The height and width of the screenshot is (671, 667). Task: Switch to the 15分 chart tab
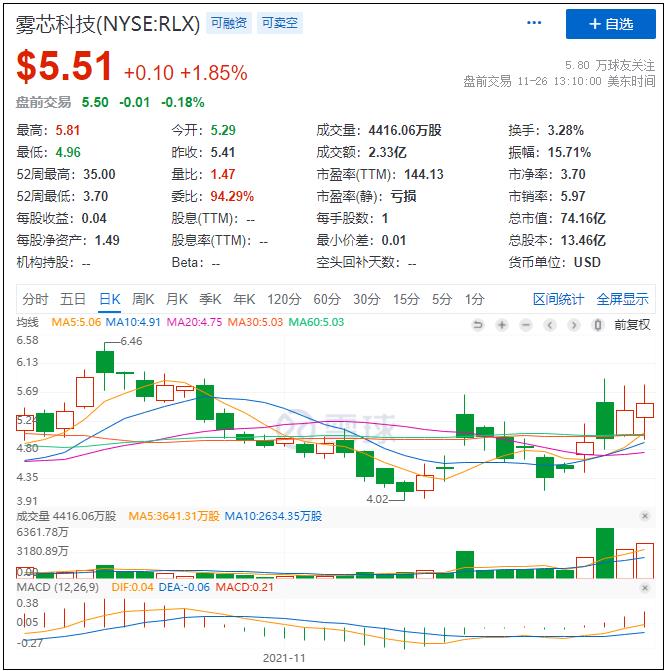pos(406,299)
